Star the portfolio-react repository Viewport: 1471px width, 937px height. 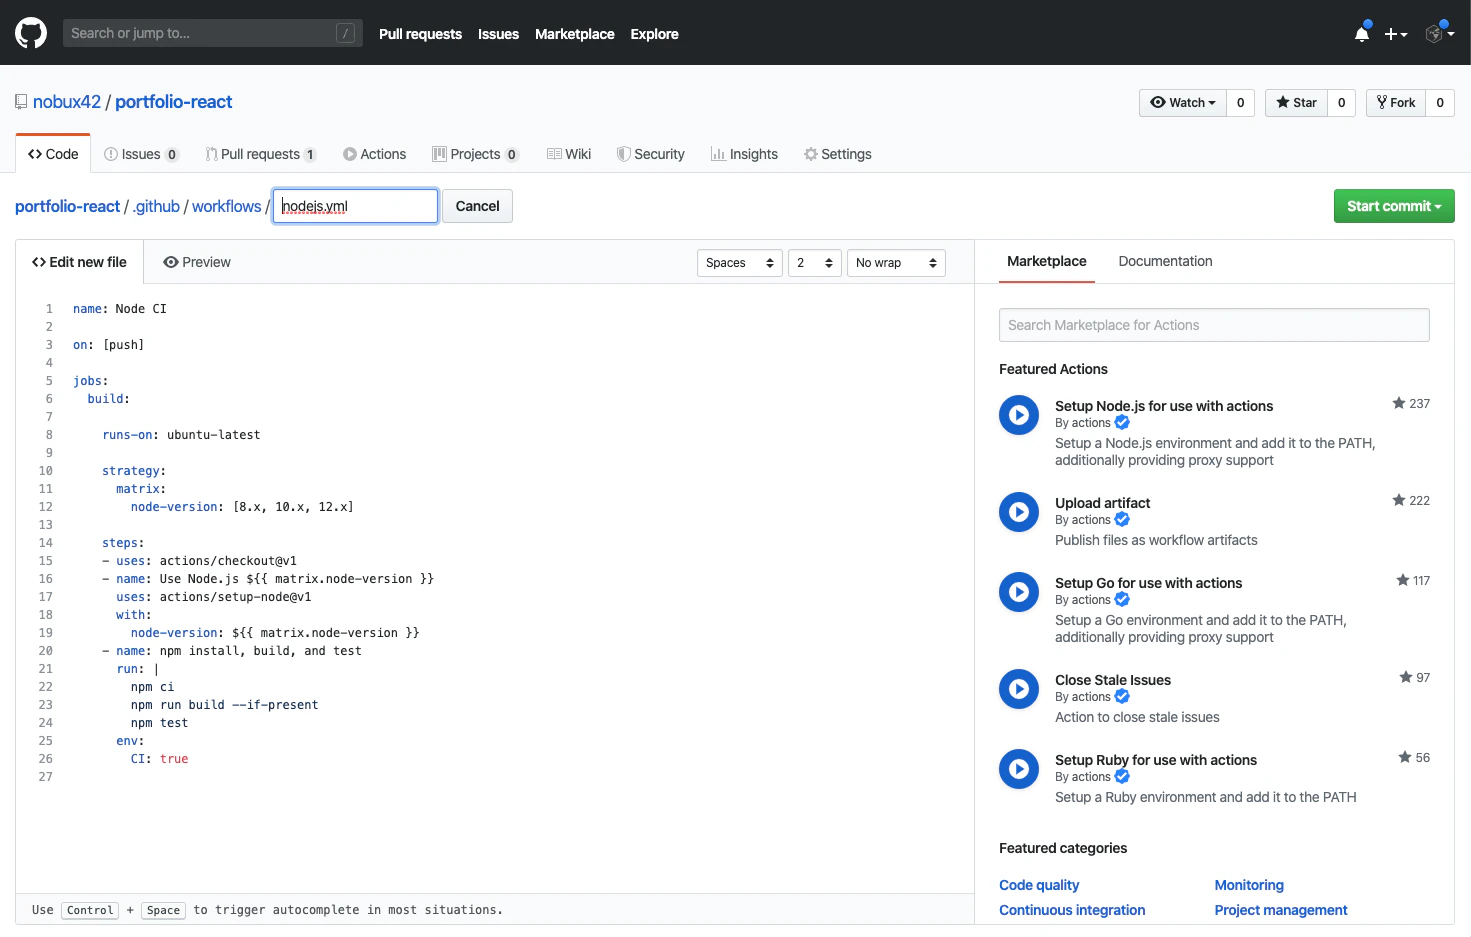(1296, 103)
